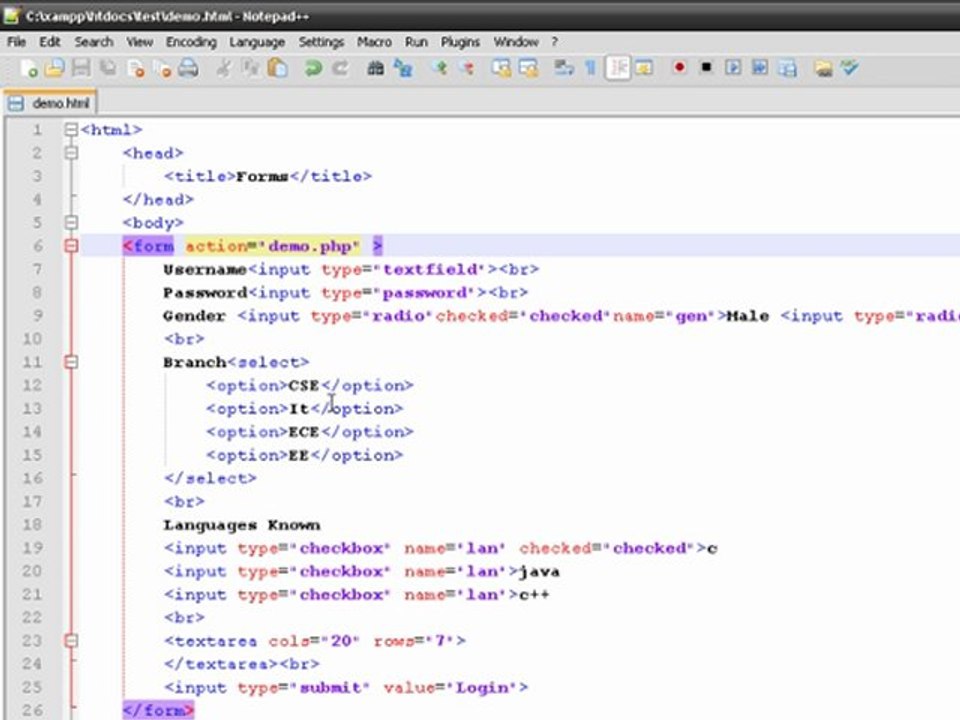Stop macro recording with black square
Image resolution: width=960 pixels, height=720 pixels.
[x=706, y=68]
